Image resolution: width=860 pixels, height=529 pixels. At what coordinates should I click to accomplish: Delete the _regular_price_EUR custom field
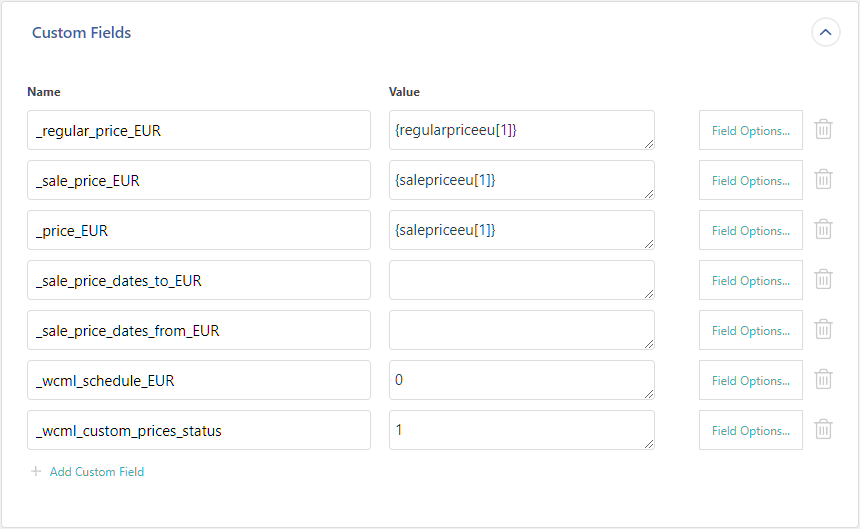pos(823,129)
